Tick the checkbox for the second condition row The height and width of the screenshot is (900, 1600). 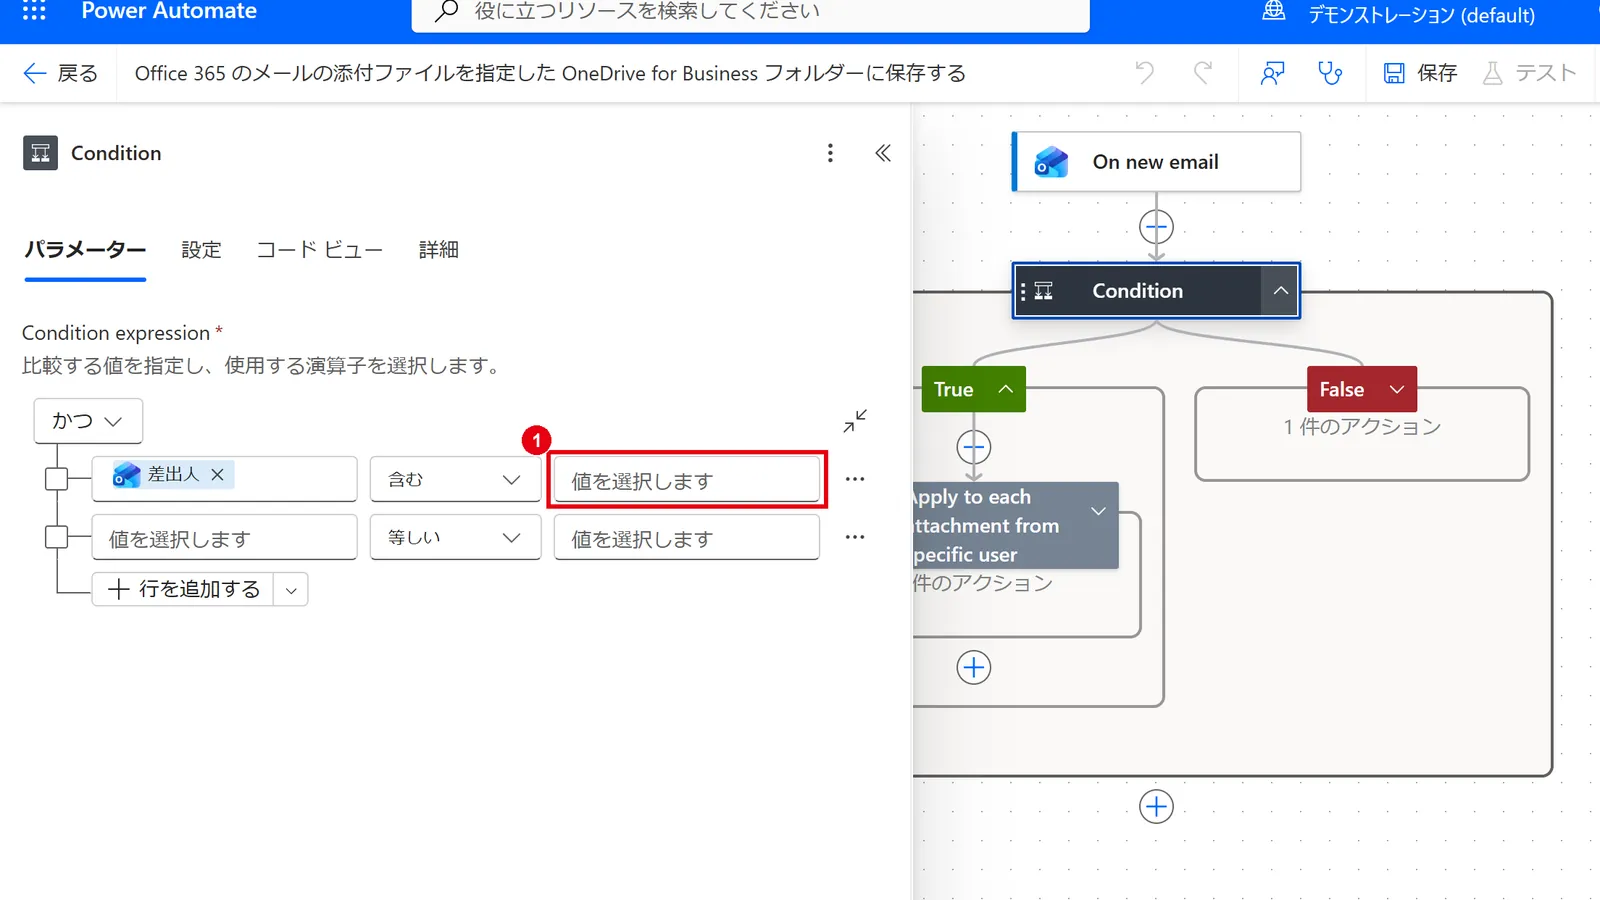point(57,537)
